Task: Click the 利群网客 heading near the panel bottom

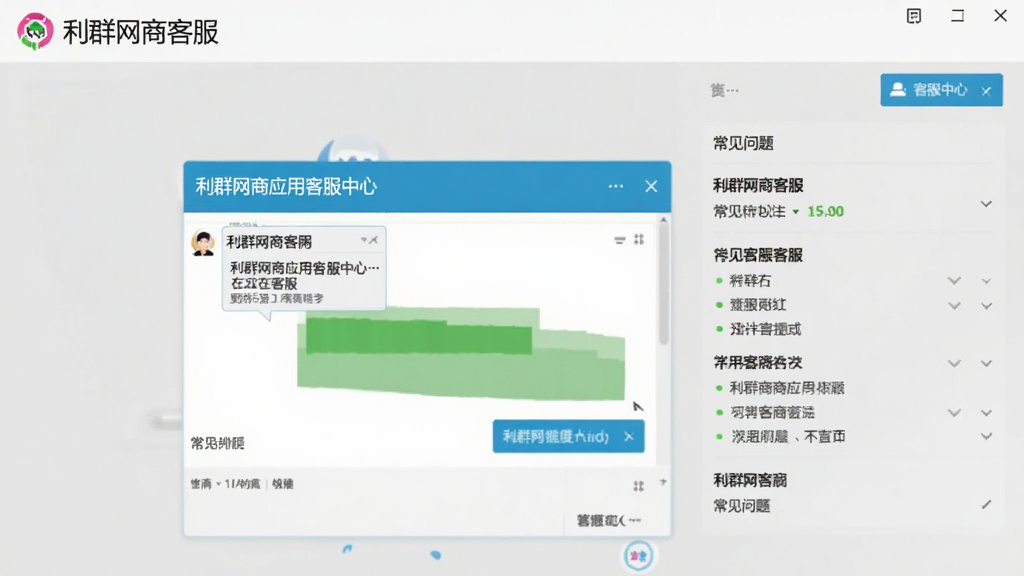Action: [x=750, y=481]
